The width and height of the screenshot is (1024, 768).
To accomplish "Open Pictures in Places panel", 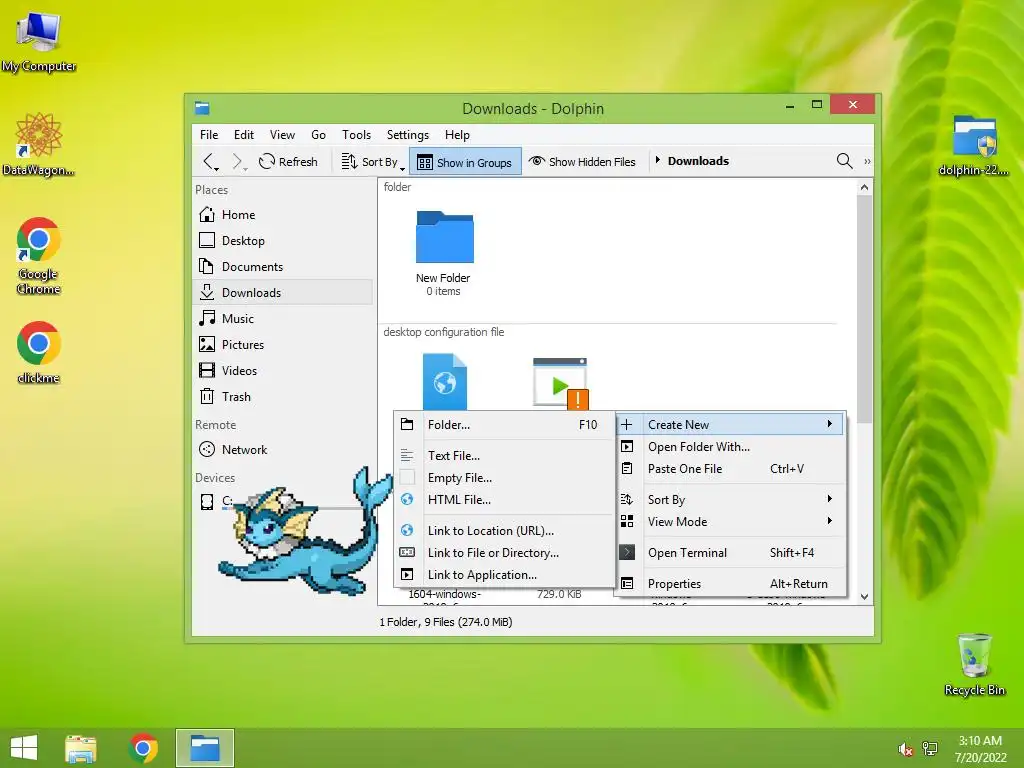I will coord(283,344).
